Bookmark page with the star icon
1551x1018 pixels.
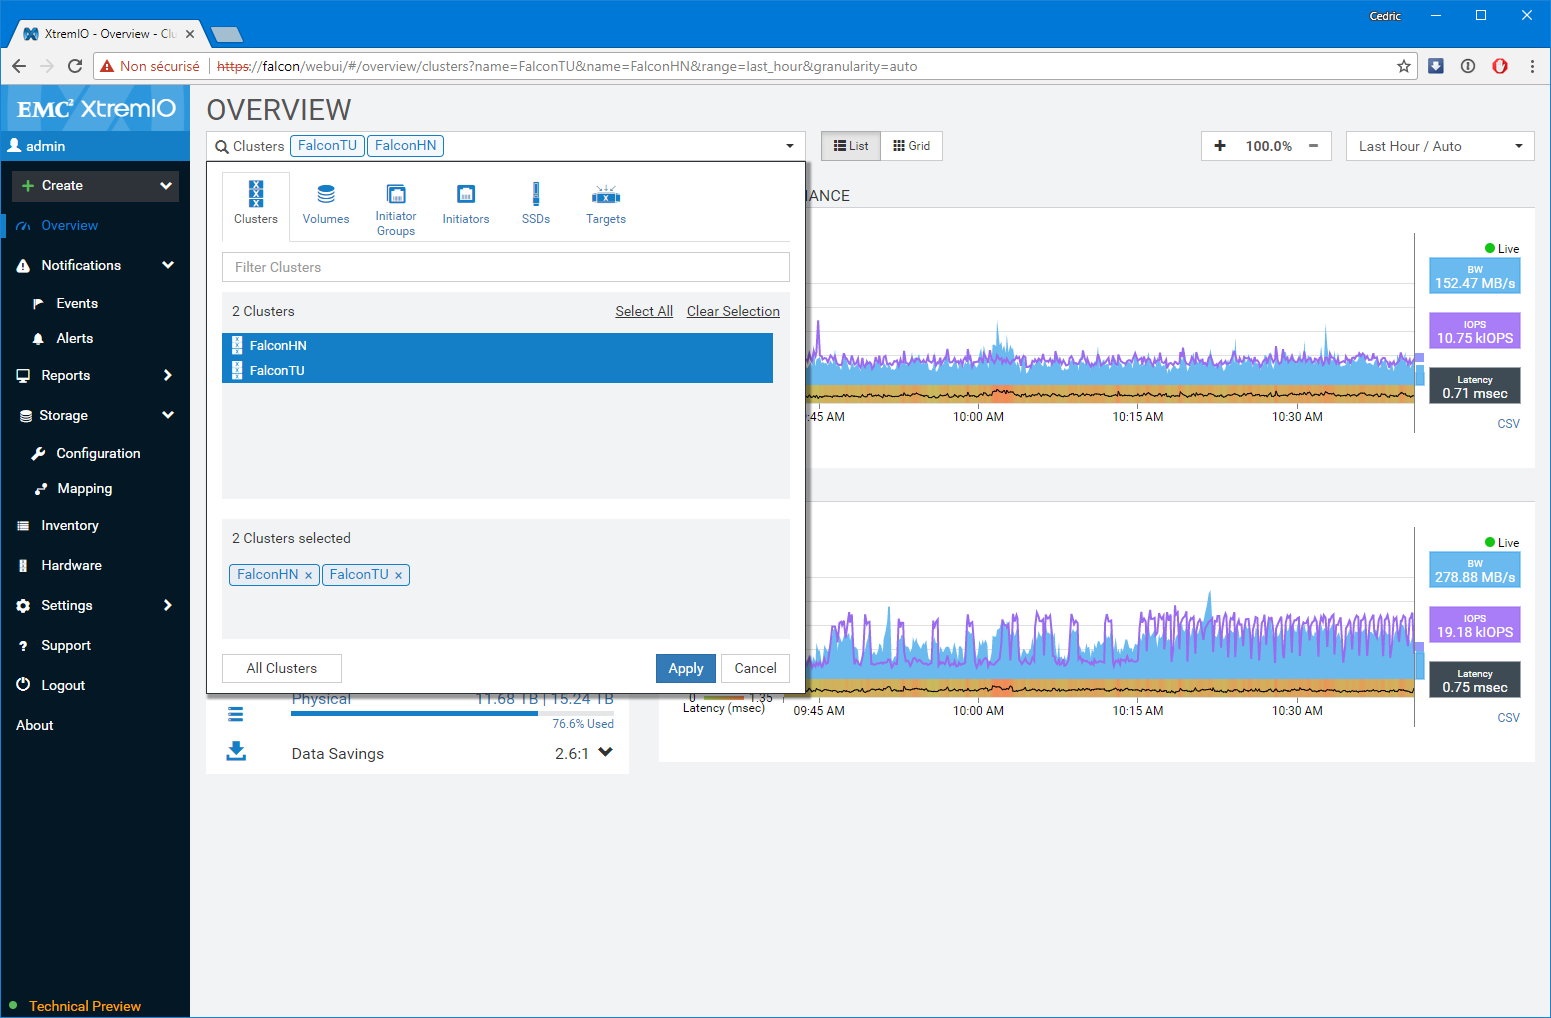click(x=1404, y=66)
